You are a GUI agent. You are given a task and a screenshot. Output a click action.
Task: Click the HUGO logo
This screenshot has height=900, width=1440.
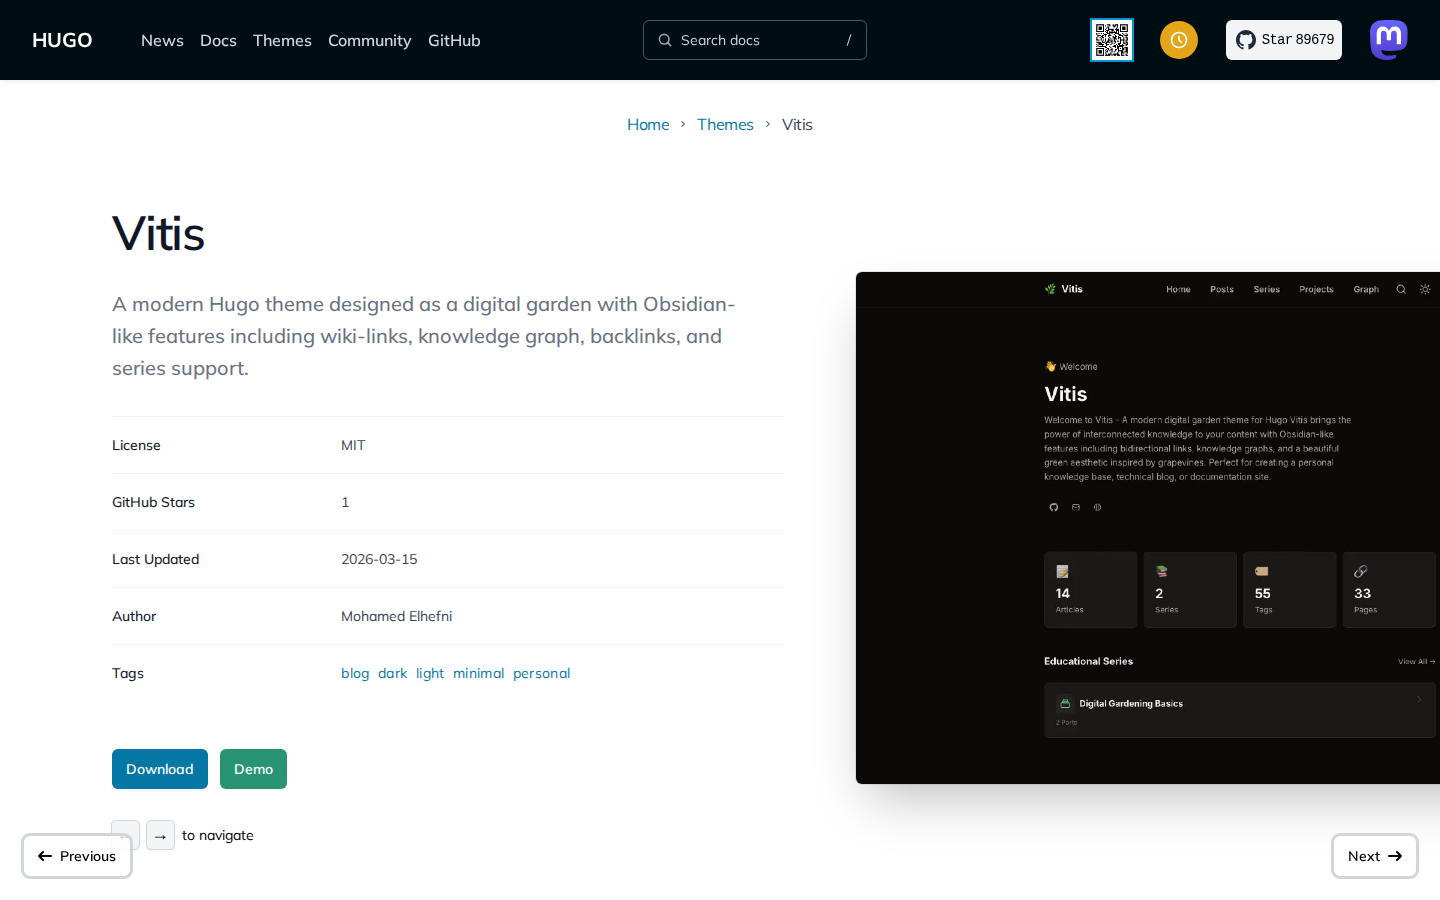pos(62,40)
